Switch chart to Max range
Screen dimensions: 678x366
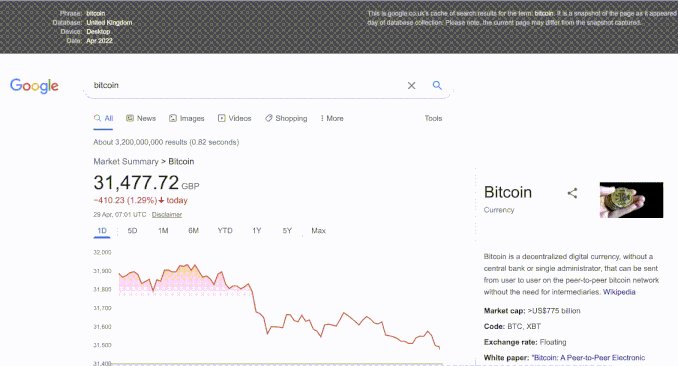coord(318,231)
